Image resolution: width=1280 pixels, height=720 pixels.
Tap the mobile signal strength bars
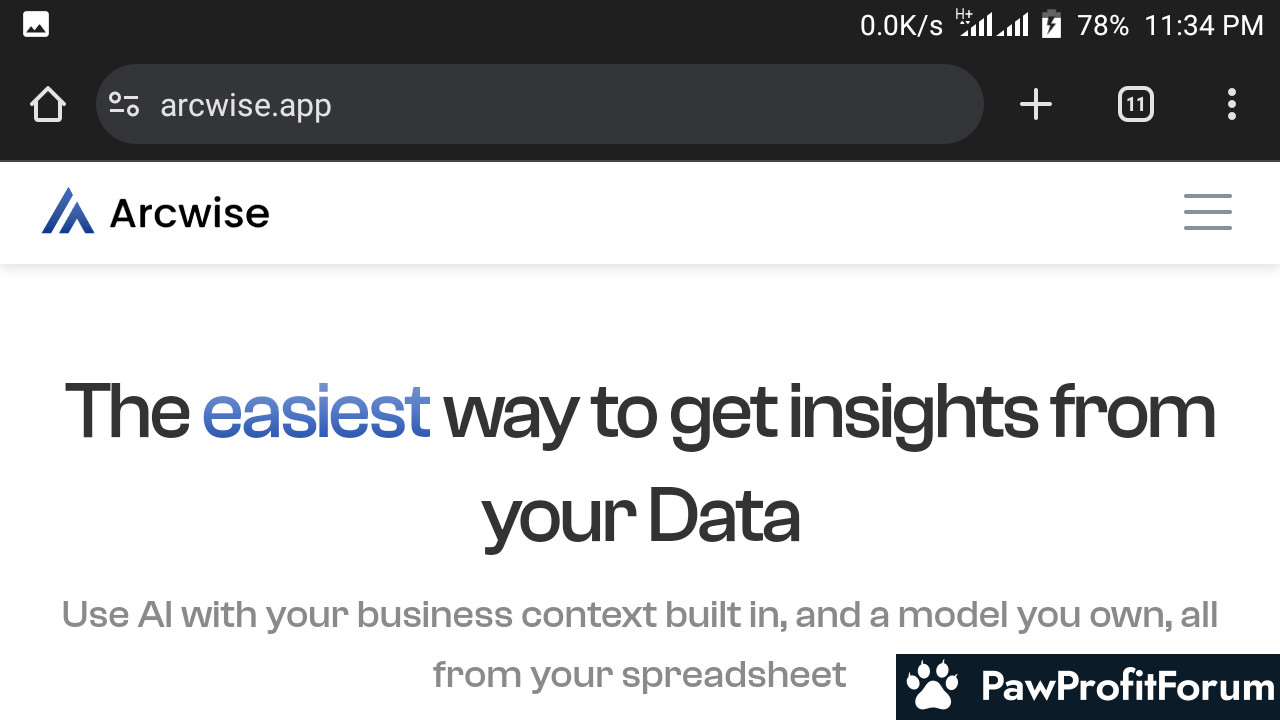click(994, 23)
